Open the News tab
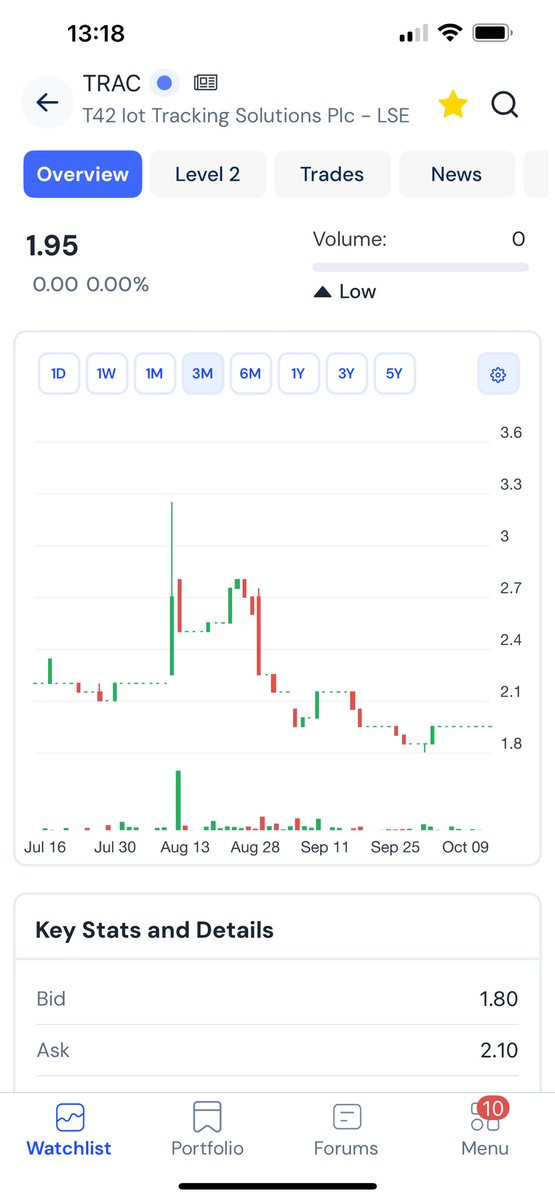The width and height of the screenshot is (555, 1200). (456, 174)
